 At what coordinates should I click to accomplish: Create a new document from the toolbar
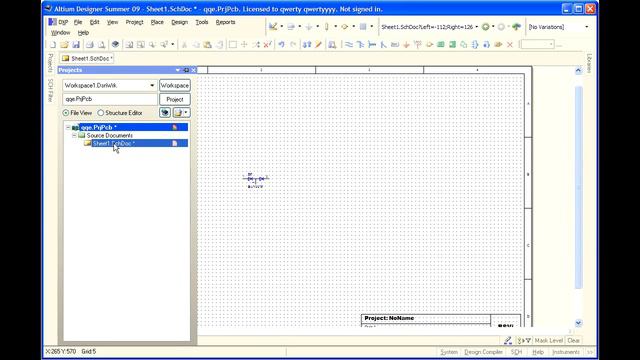[53, 44]
